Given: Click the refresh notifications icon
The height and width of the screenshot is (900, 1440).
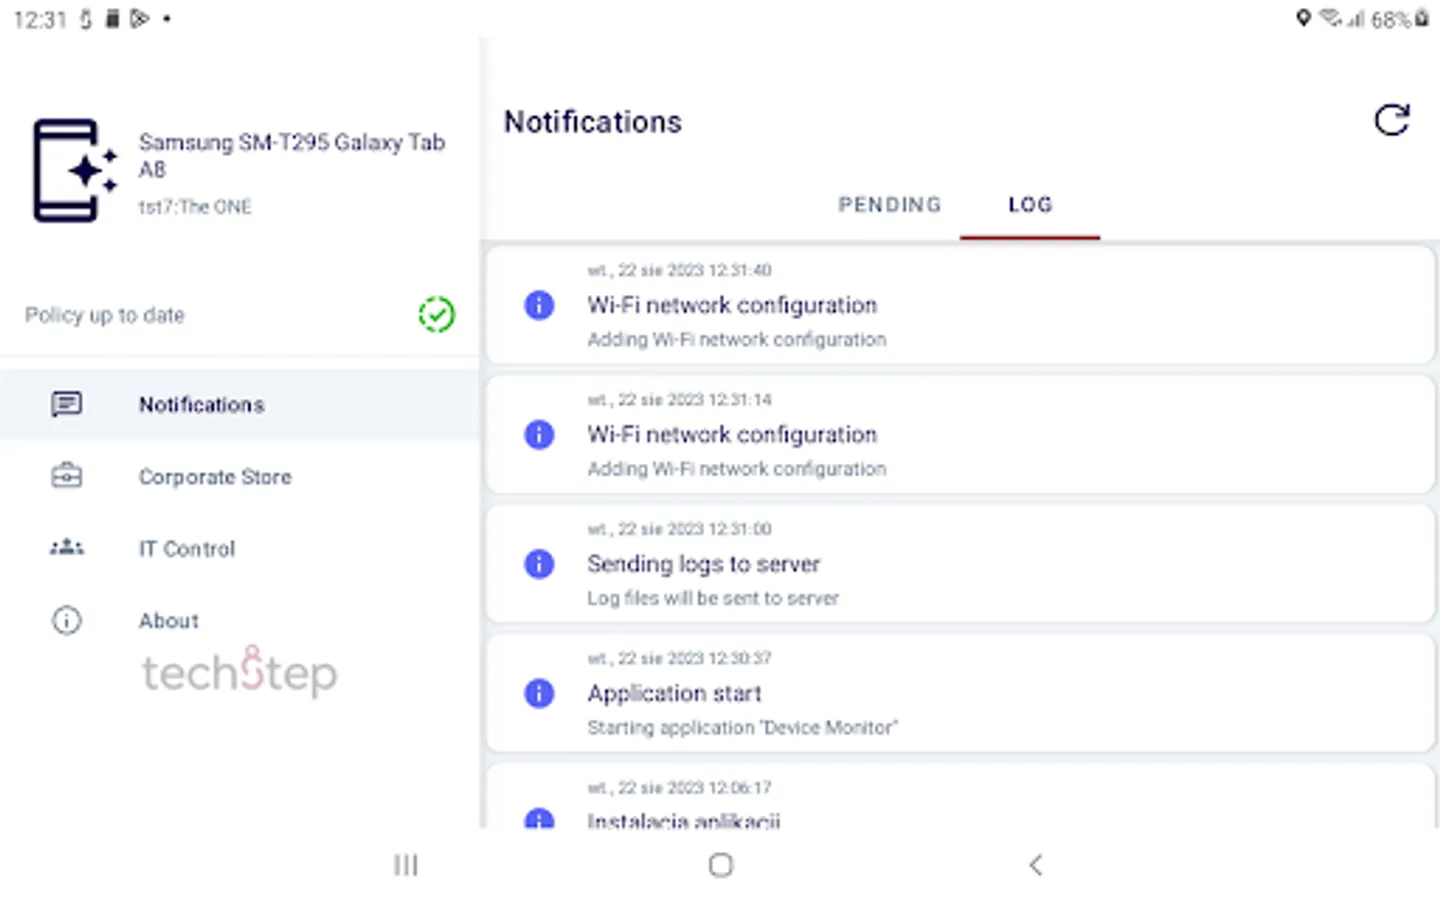Looking at the screenshot, I should pyautogui.click(x=1391, y=121).
